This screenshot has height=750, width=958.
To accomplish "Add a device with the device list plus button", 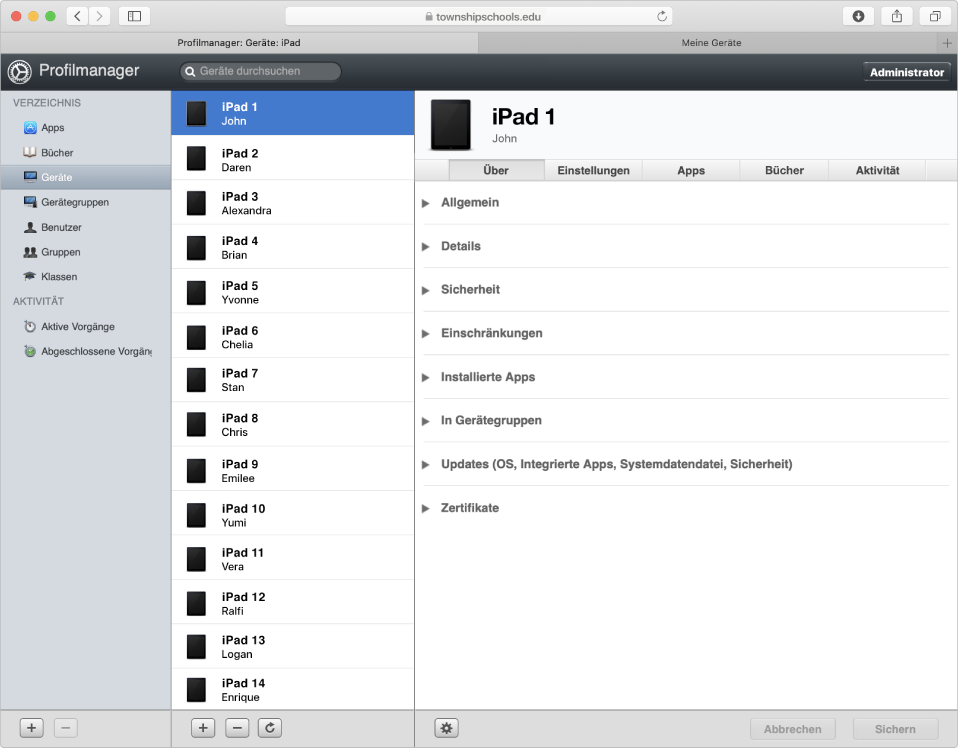I will (x=203, y=729).
